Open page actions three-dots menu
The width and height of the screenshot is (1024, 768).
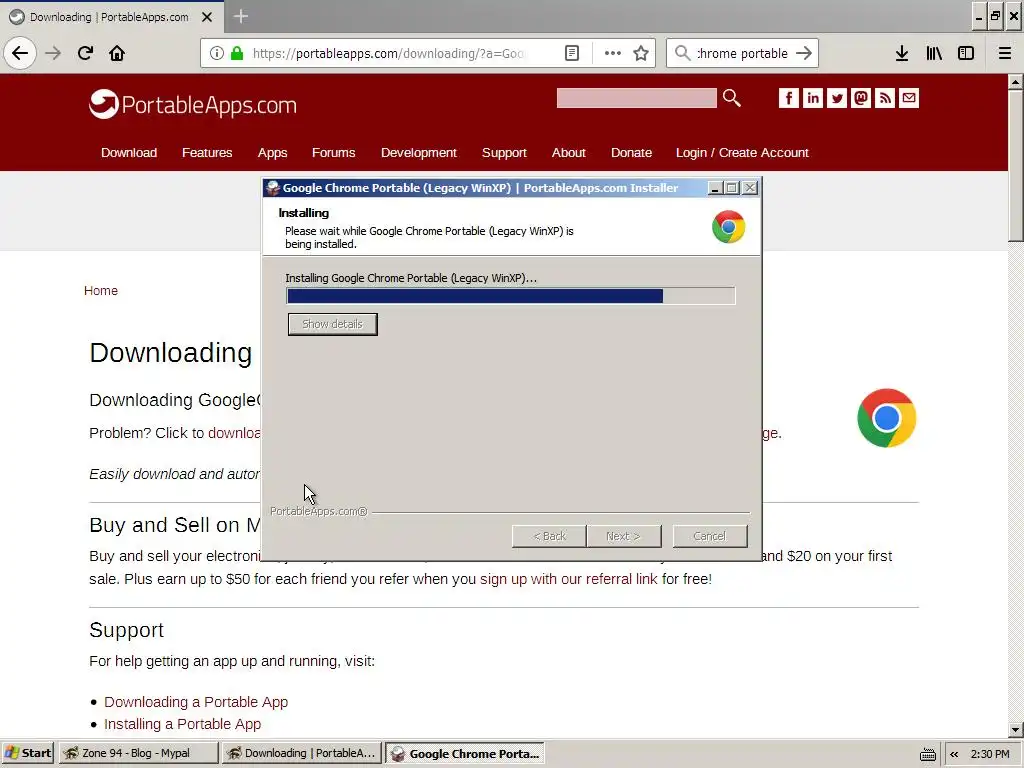point(613,54)
